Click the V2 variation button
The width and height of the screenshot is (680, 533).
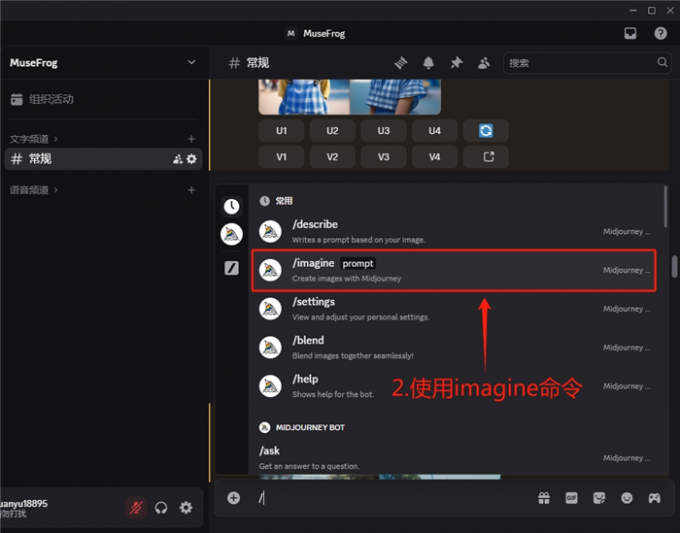click(x=332, y=157)
